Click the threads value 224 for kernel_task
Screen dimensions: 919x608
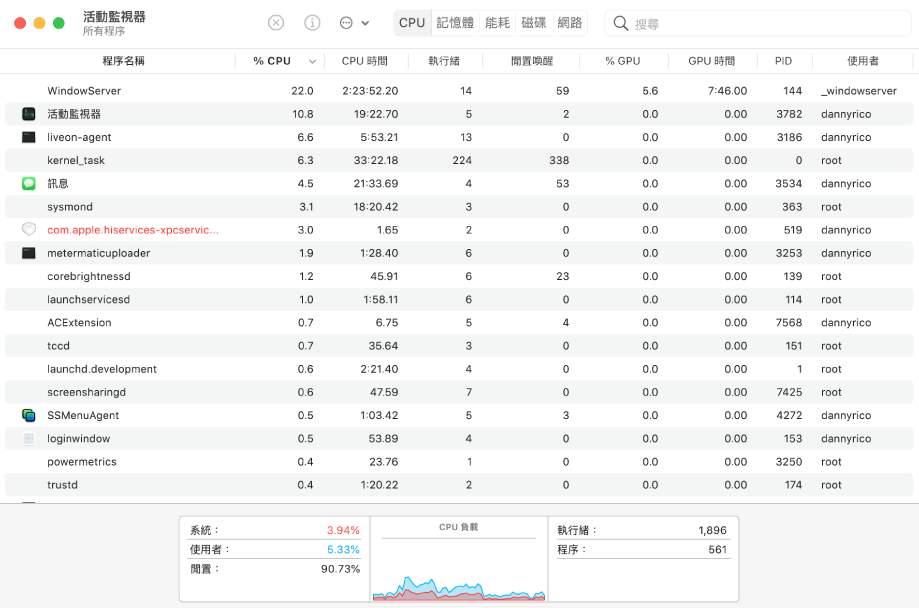coord(462,161)
